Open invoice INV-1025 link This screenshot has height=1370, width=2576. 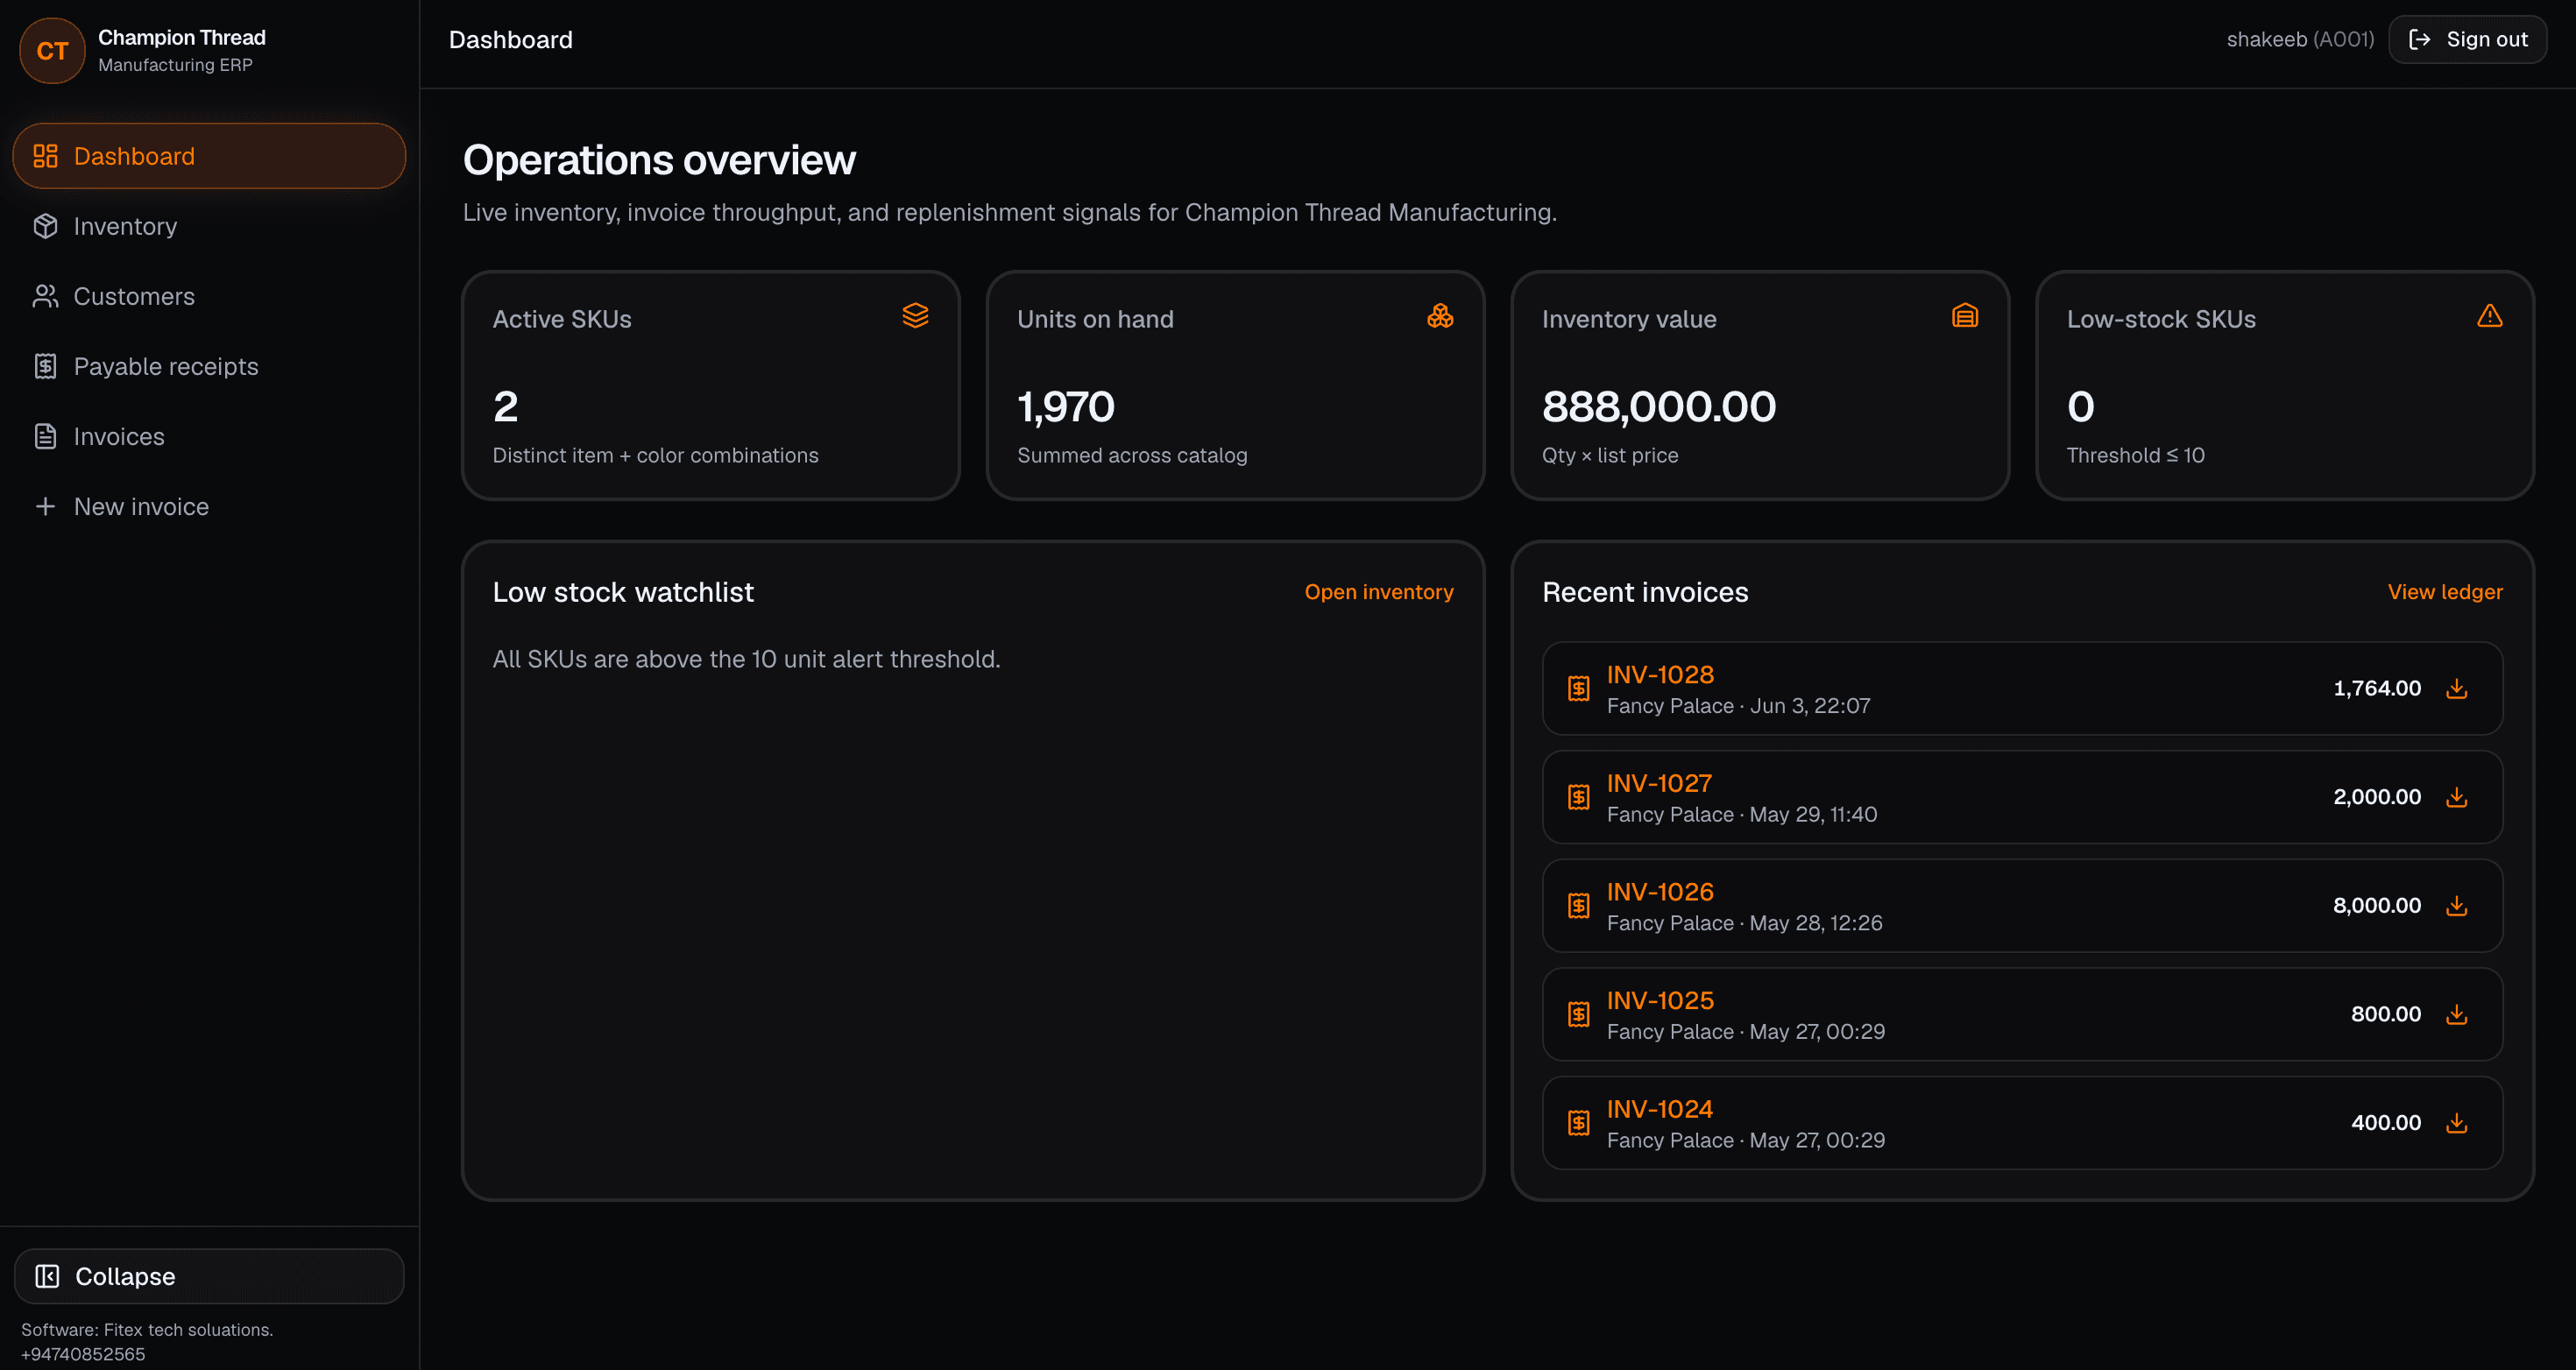click(1660, 1000)
